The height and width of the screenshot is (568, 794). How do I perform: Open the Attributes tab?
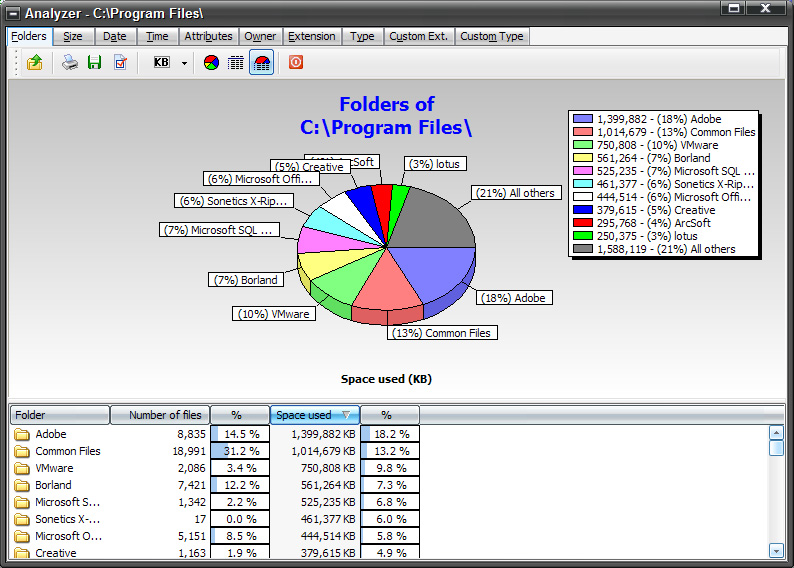click(x=208, y=36)
